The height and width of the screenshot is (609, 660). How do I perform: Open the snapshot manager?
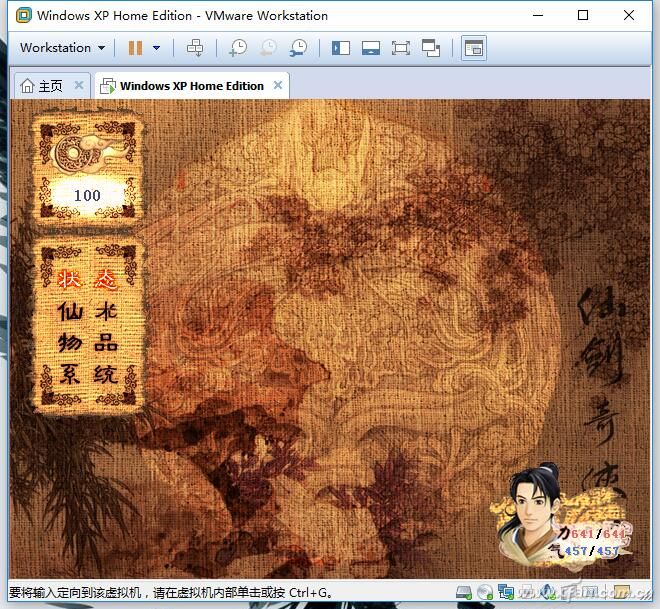point(298,48)
